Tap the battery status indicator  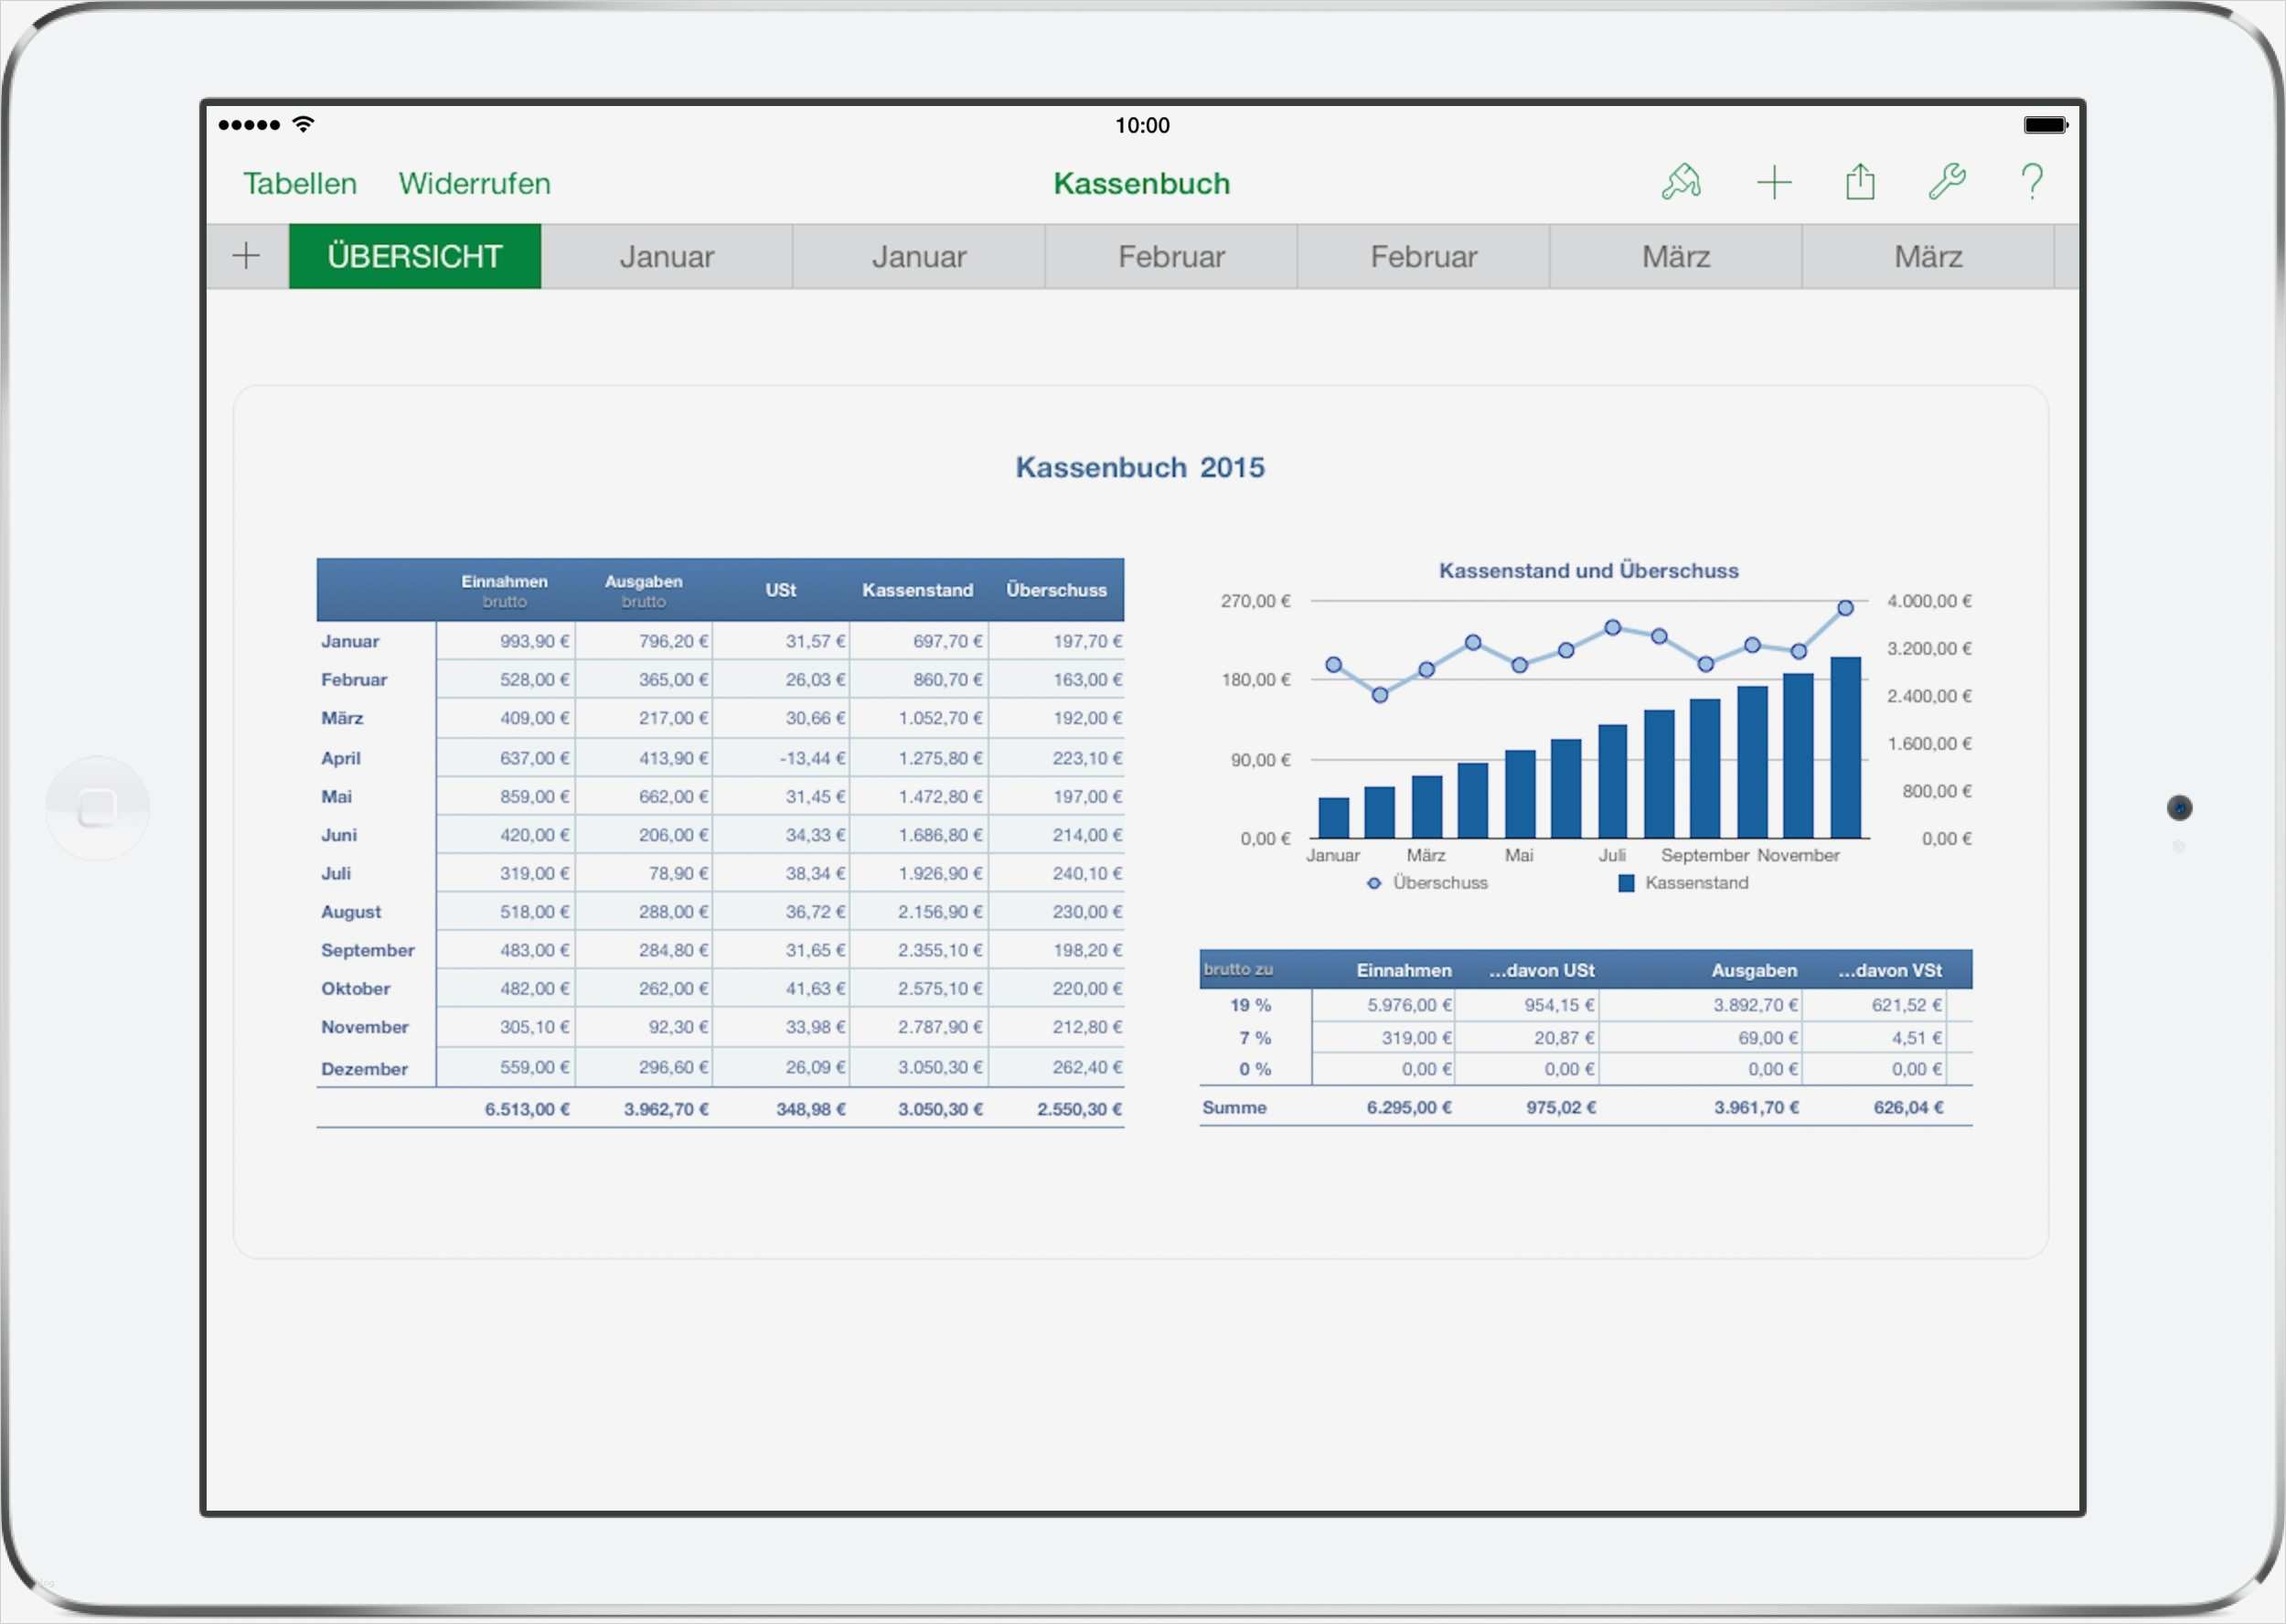[x=2045, y=125]
